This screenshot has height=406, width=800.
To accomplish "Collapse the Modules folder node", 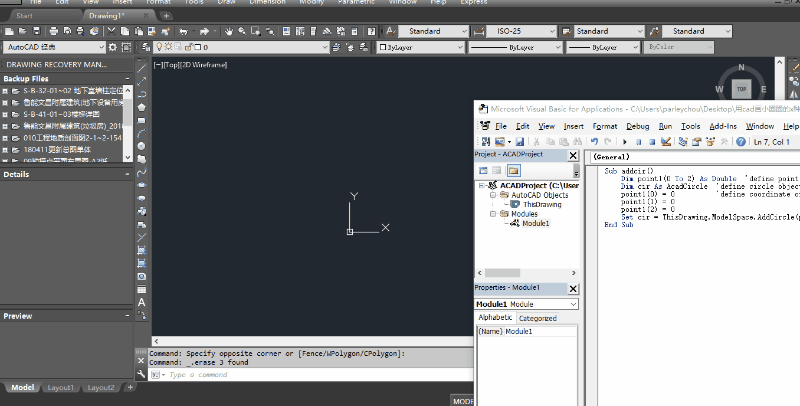I will coord(493,214).
